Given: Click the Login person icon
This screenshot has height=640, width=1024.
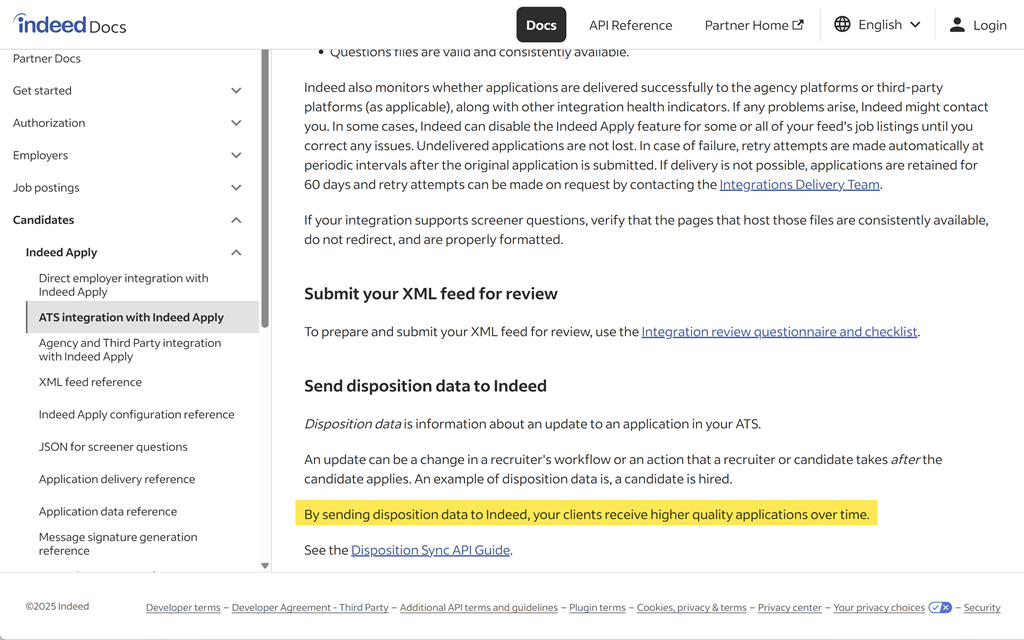Looking at the screenshot, I should pyautogui.click(x=957, y=25).
